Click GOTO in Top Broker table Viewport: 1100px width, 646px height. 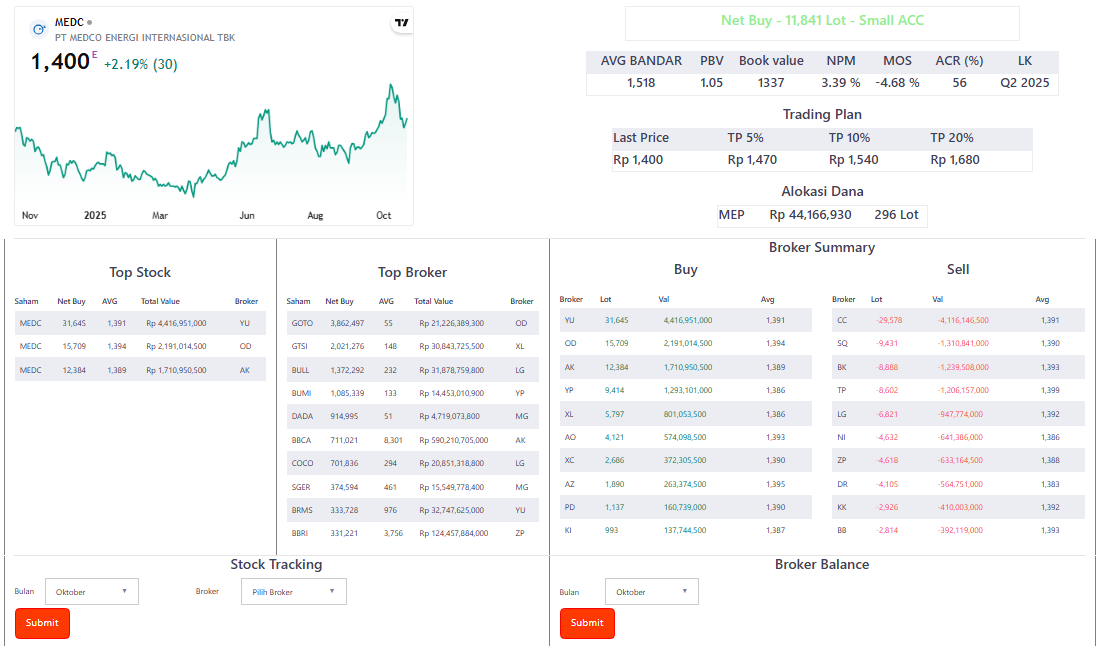302,323
